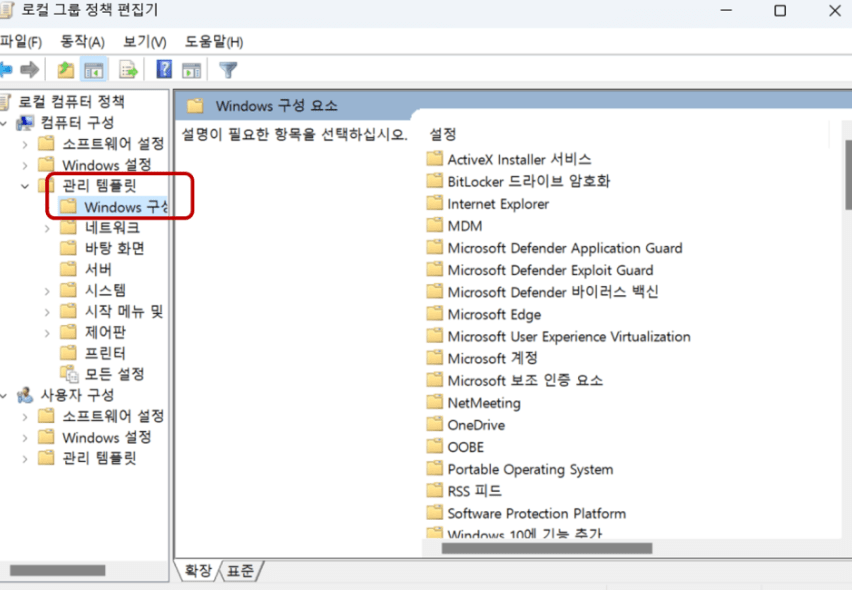
Task: Click the 모든 설정 settings icon in tree
Action: click(x=70, y=374)
